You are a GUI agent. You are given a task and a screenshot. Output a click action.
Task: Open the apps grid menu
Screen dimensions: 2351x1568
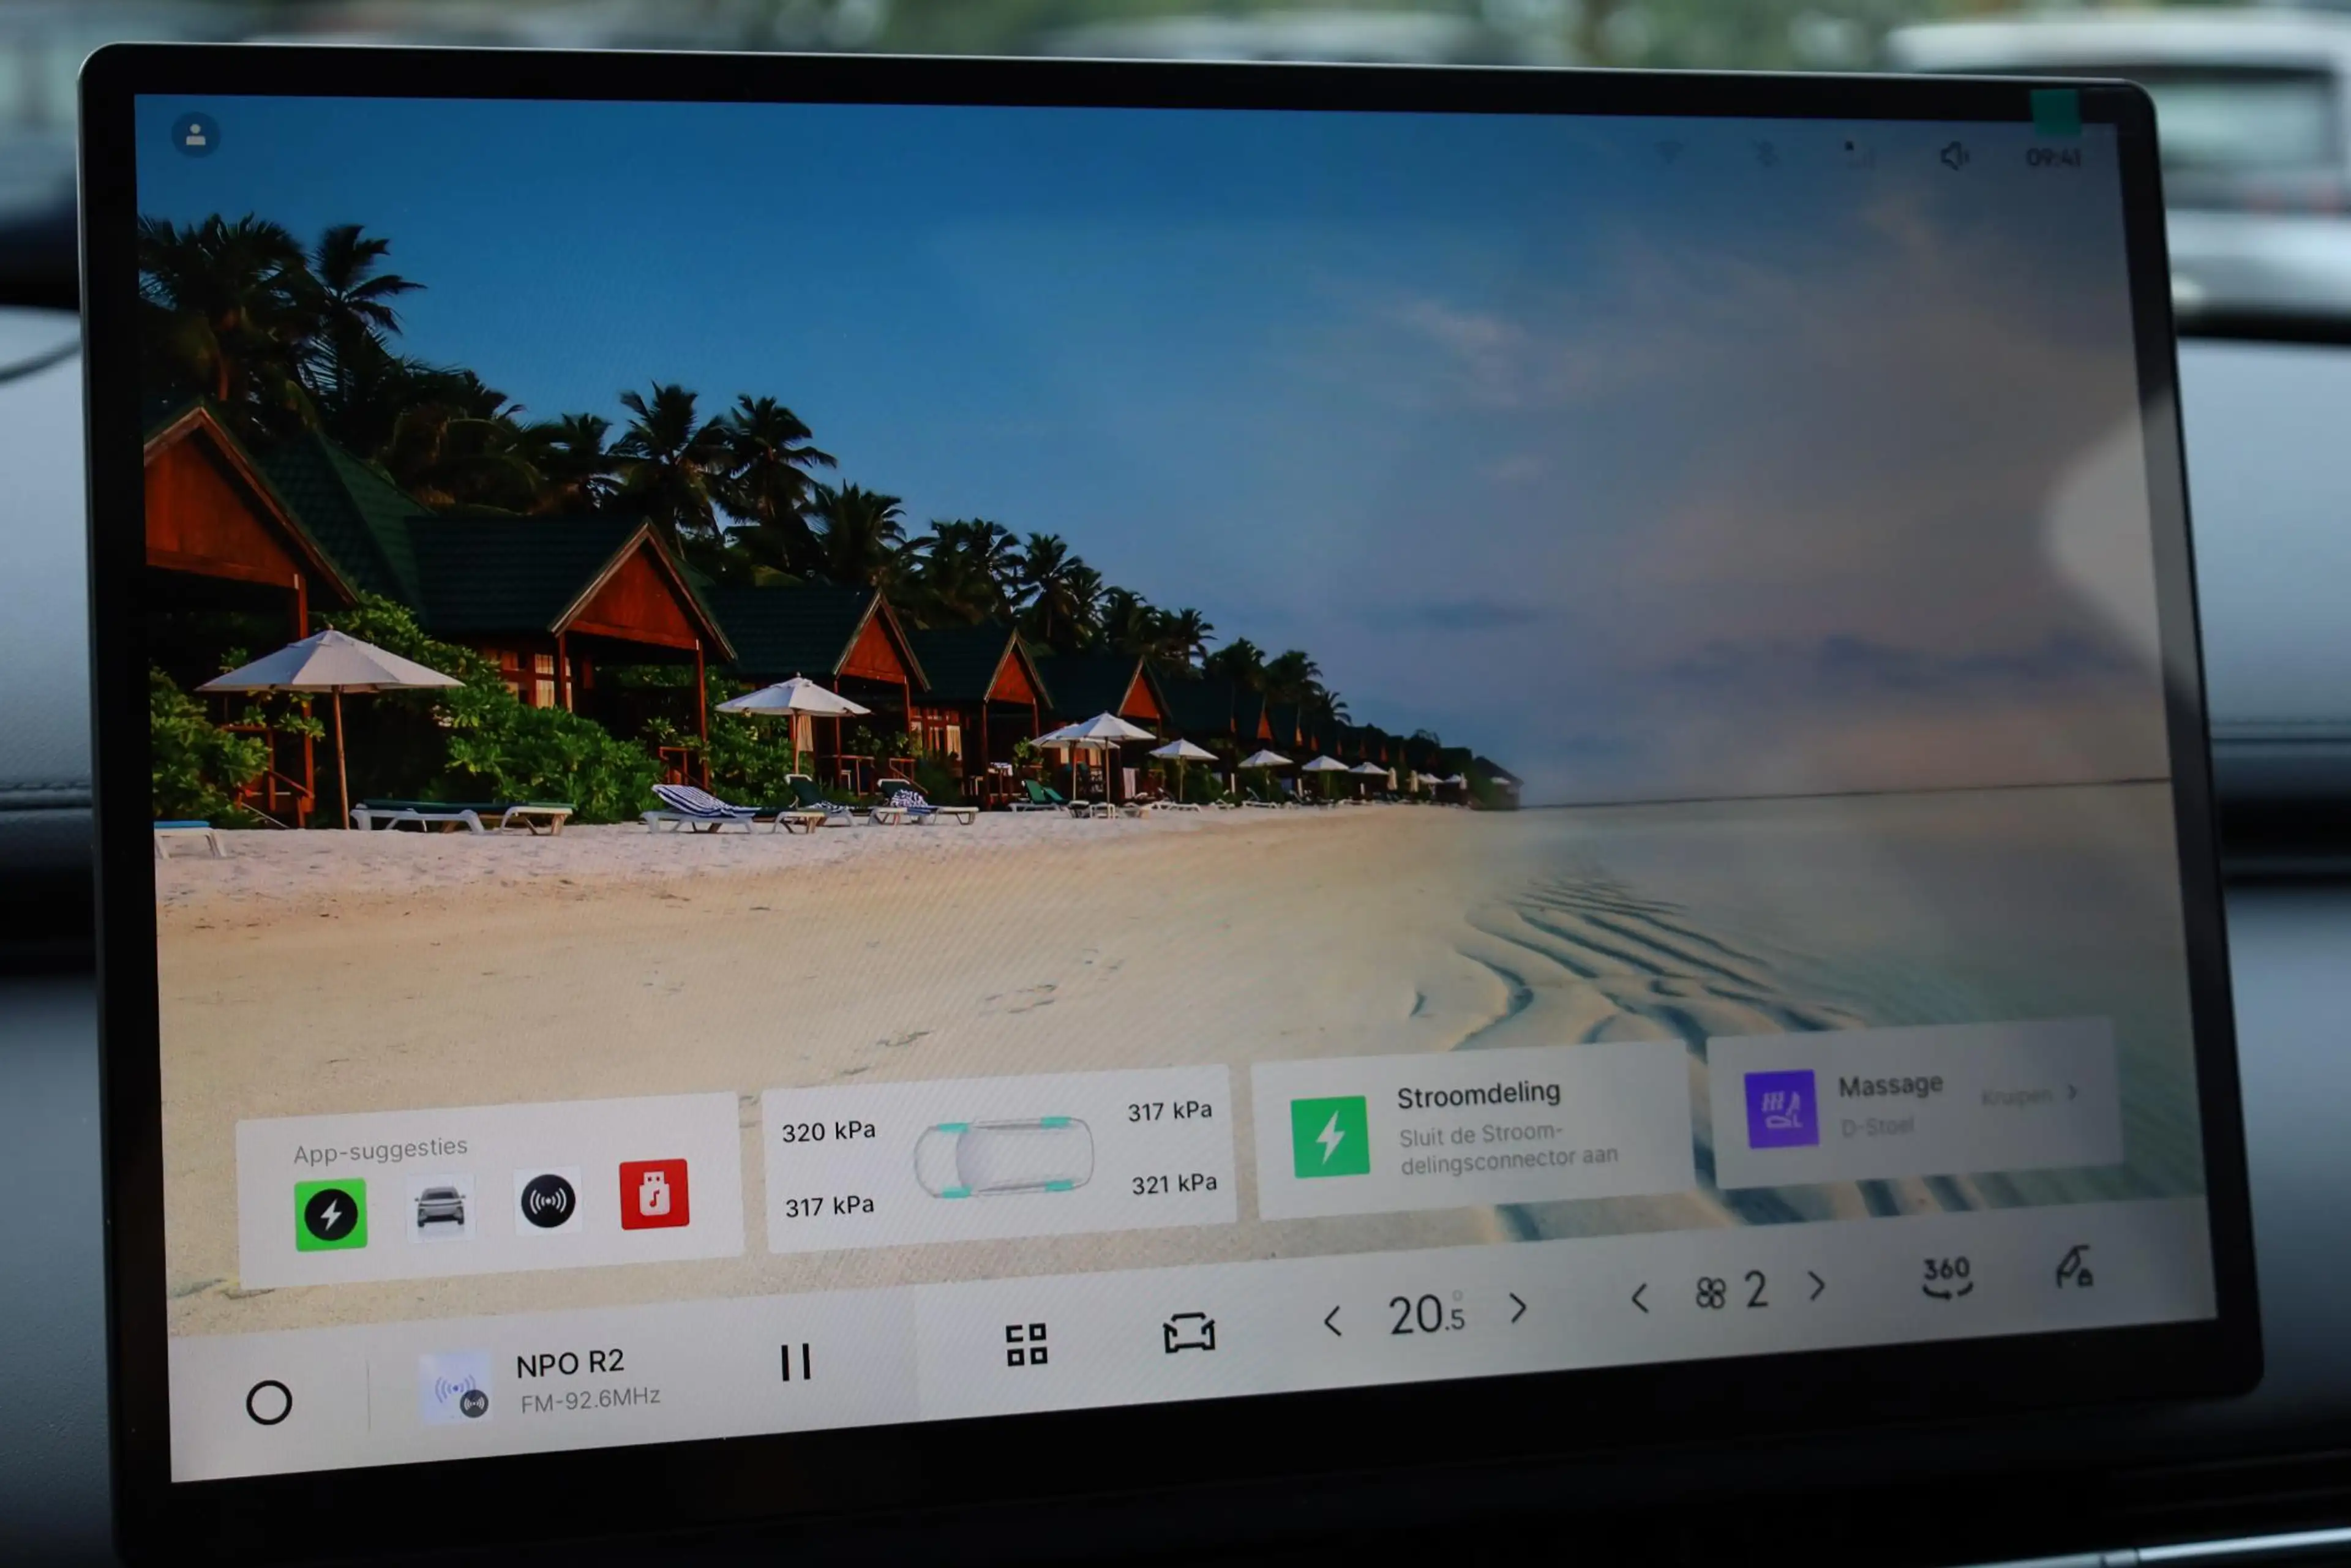pos(1026,1345)
